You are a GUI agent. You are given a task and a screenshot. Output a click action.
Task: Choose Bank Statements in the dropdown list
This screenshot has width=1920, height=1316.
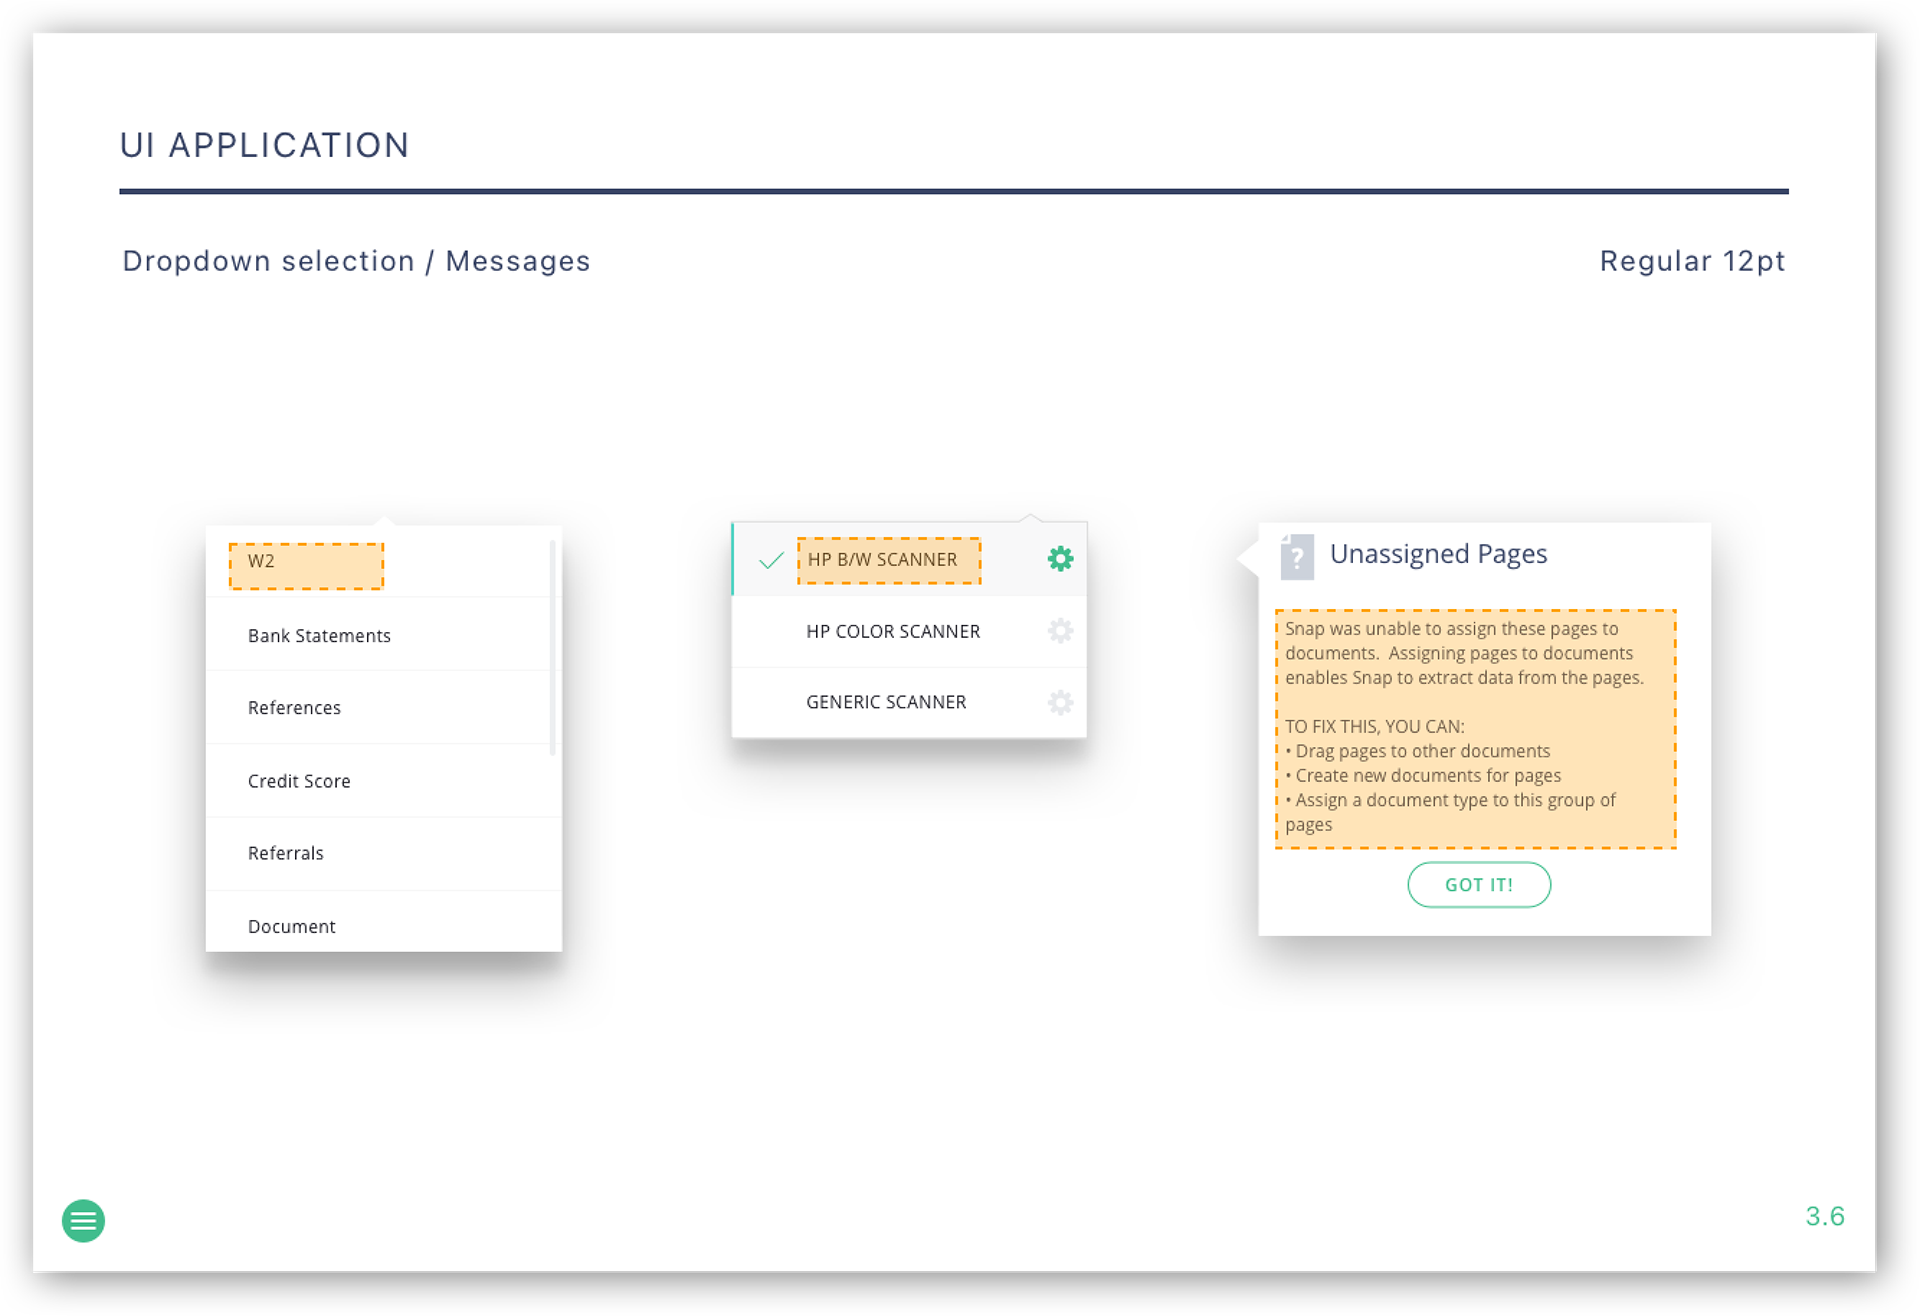(x=319, y=636)
